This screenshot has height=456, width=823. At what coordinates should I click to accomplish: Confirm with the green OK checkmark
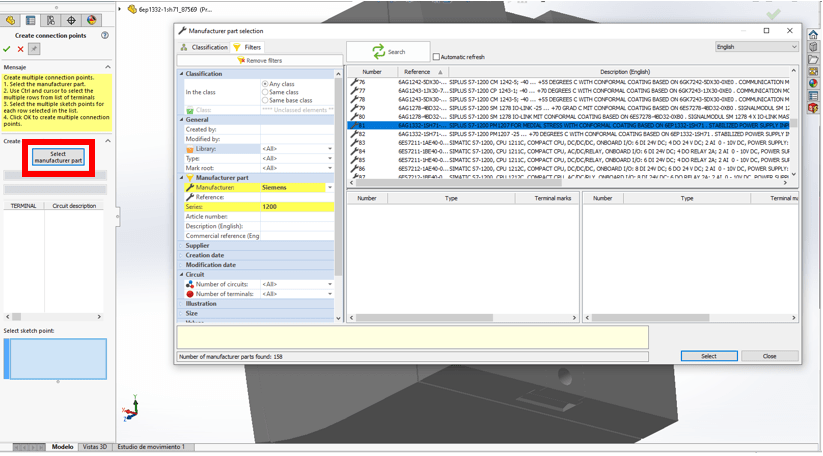click(x=7, y=49)
